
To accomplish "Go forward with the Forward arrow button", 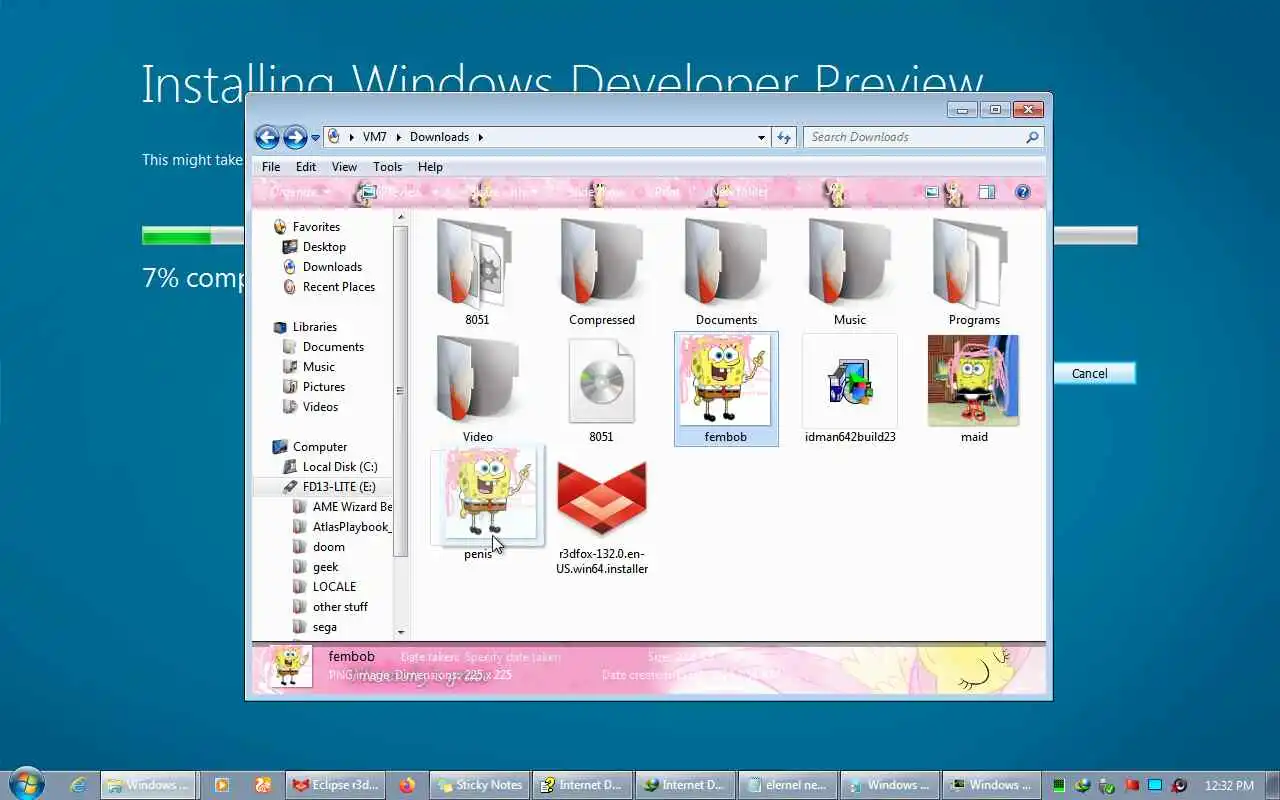I will [x=295, y=137].
